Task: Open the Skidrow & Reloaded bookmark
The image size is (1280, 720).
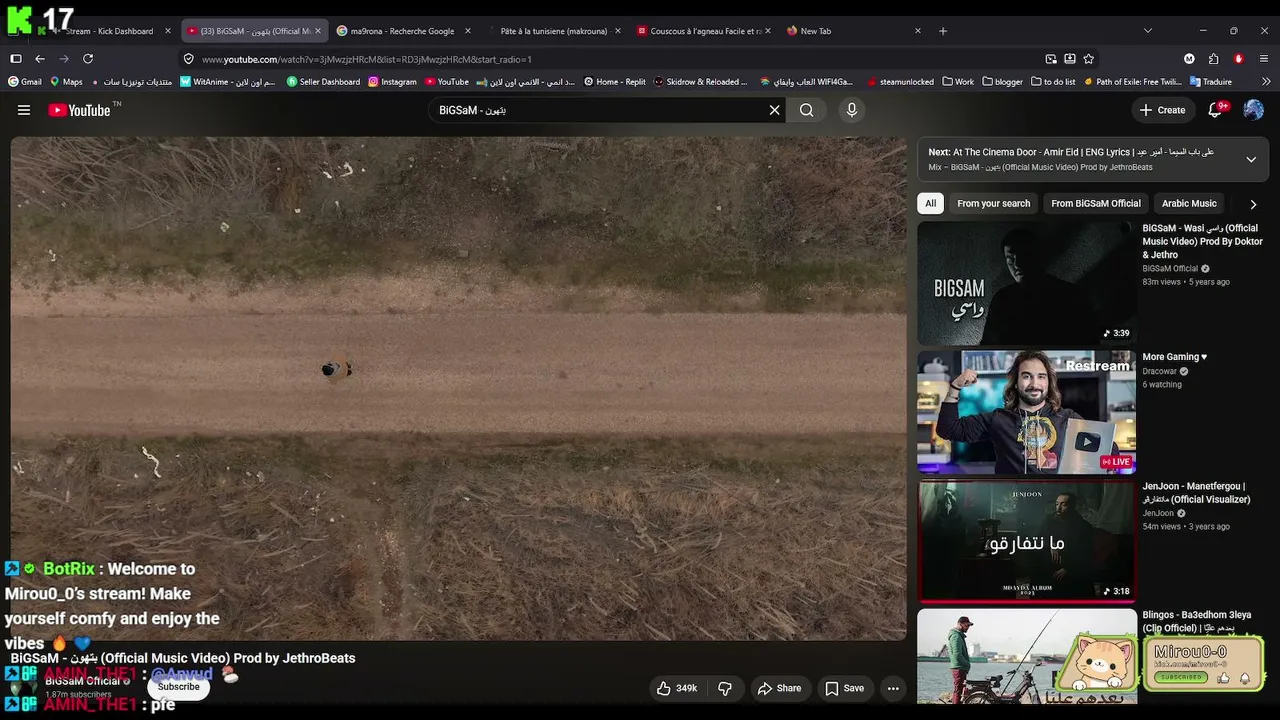Action: [700, 82]
